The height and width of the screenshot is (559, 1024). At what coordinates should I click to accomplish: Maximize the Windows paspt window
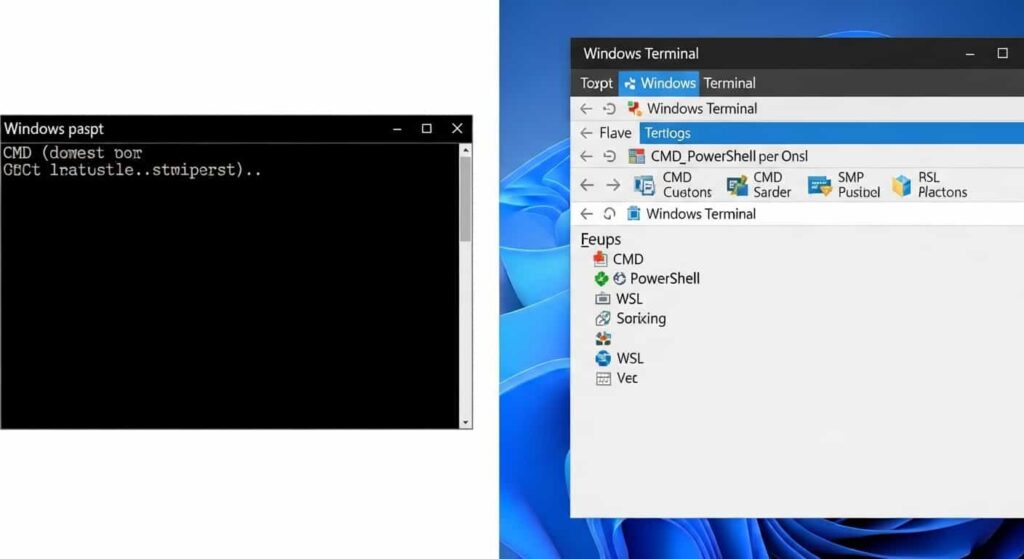(426, 129)
